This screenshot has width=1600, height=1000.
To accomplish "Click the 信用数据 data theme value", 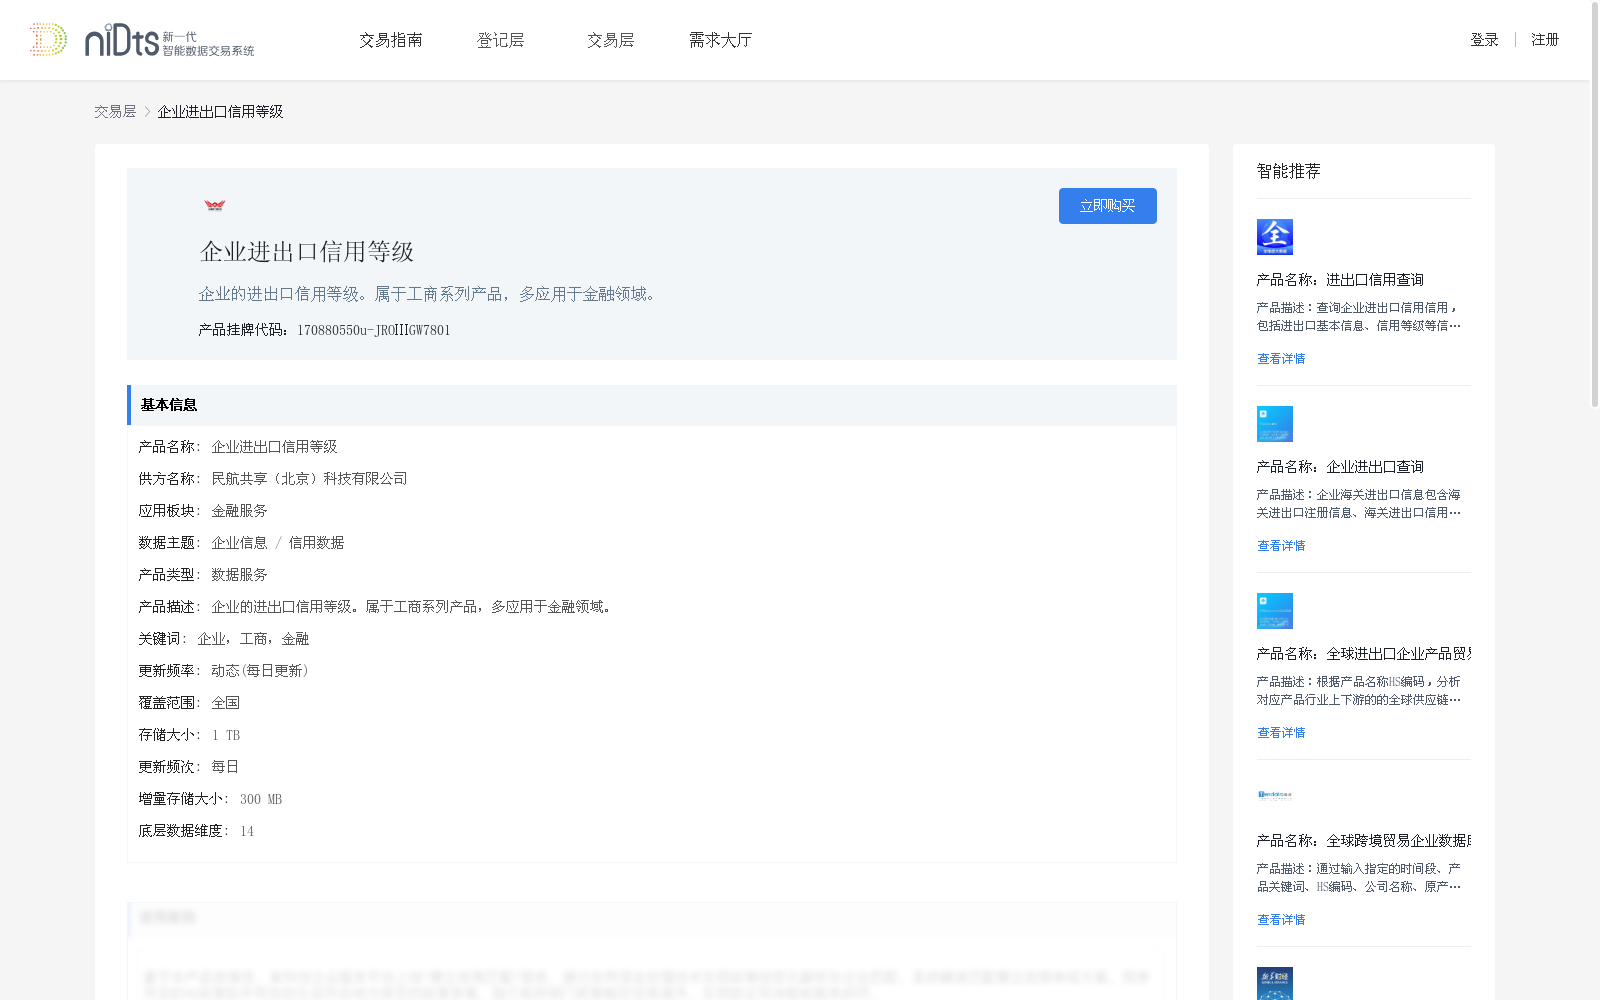I will pos(316,543).
